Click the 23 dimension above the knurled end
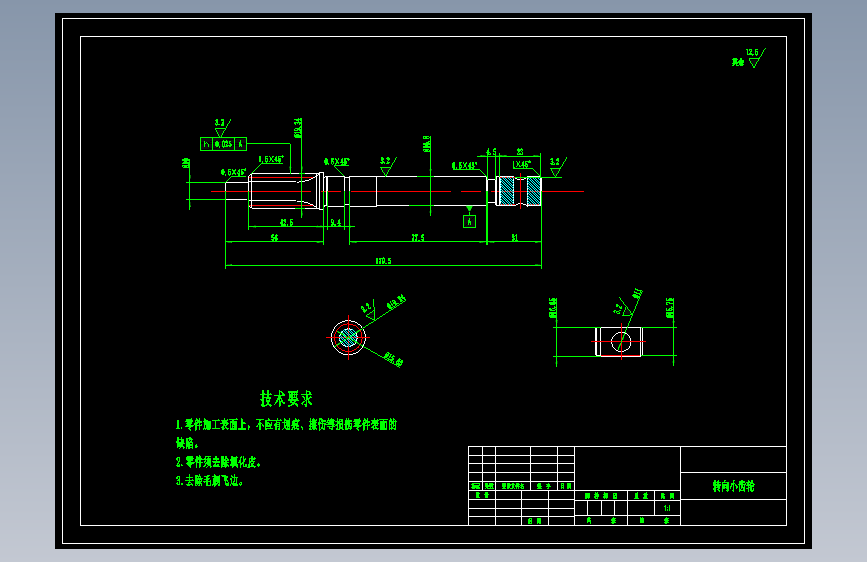Screen dimensions: 867x562 520,152
